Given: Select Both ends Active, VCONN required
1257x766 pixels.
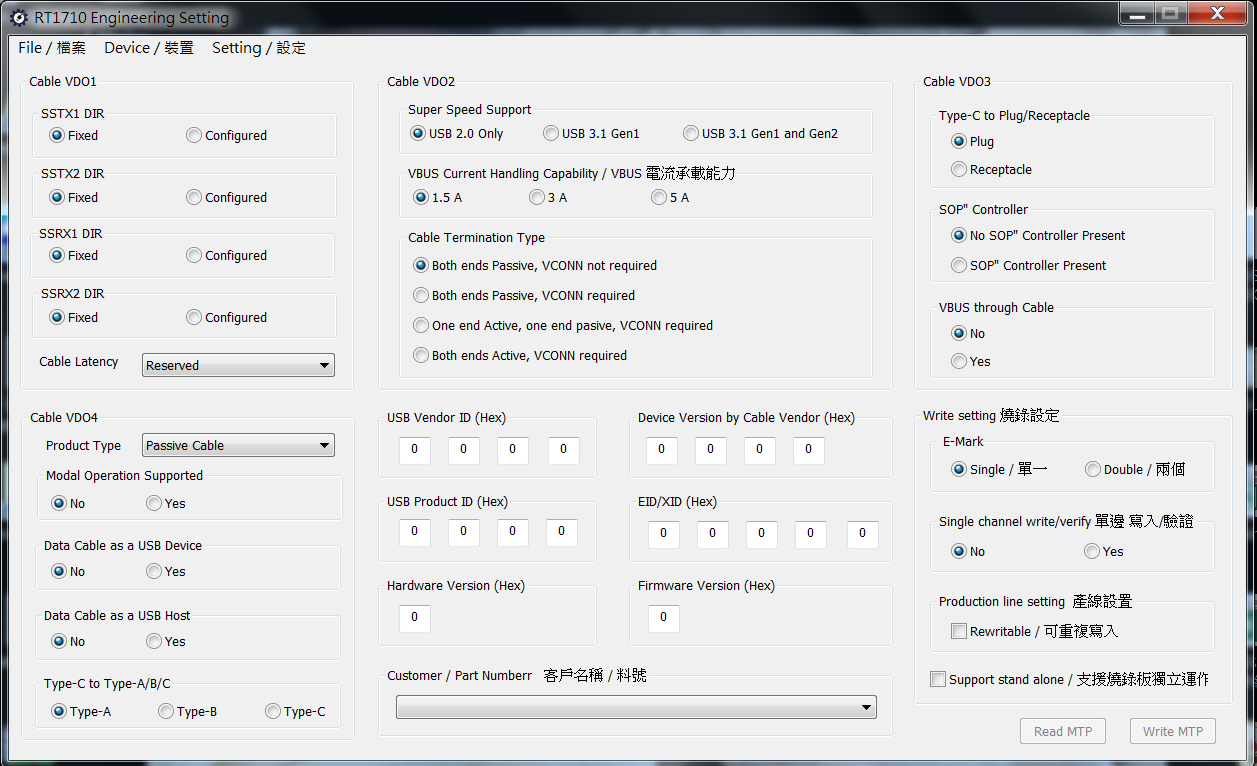Looking at the screenshot, I should click(422, 356).
